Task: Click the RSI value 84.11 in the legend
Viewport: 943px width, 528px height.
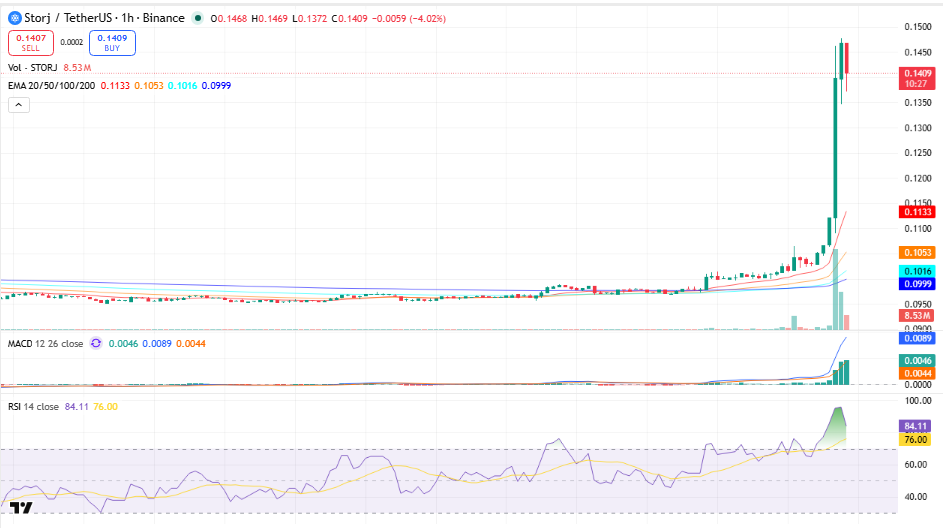Action: click(x=76, y=407)
